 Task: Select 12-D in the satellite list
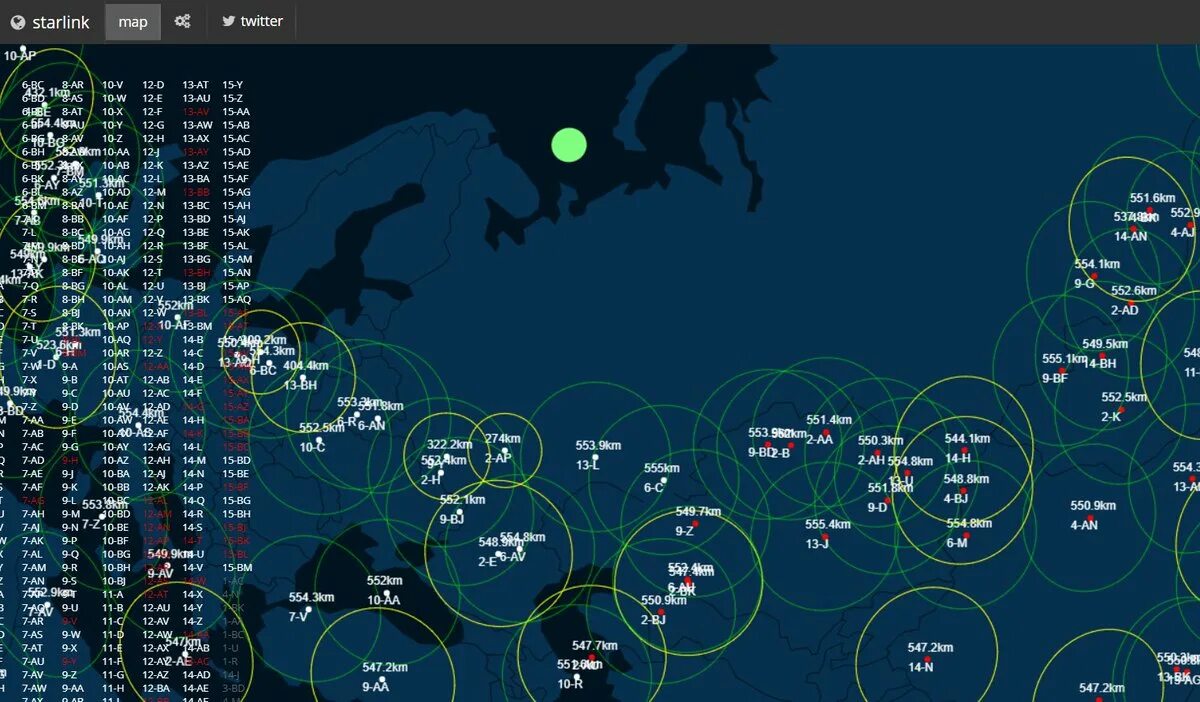pos(152,85)
